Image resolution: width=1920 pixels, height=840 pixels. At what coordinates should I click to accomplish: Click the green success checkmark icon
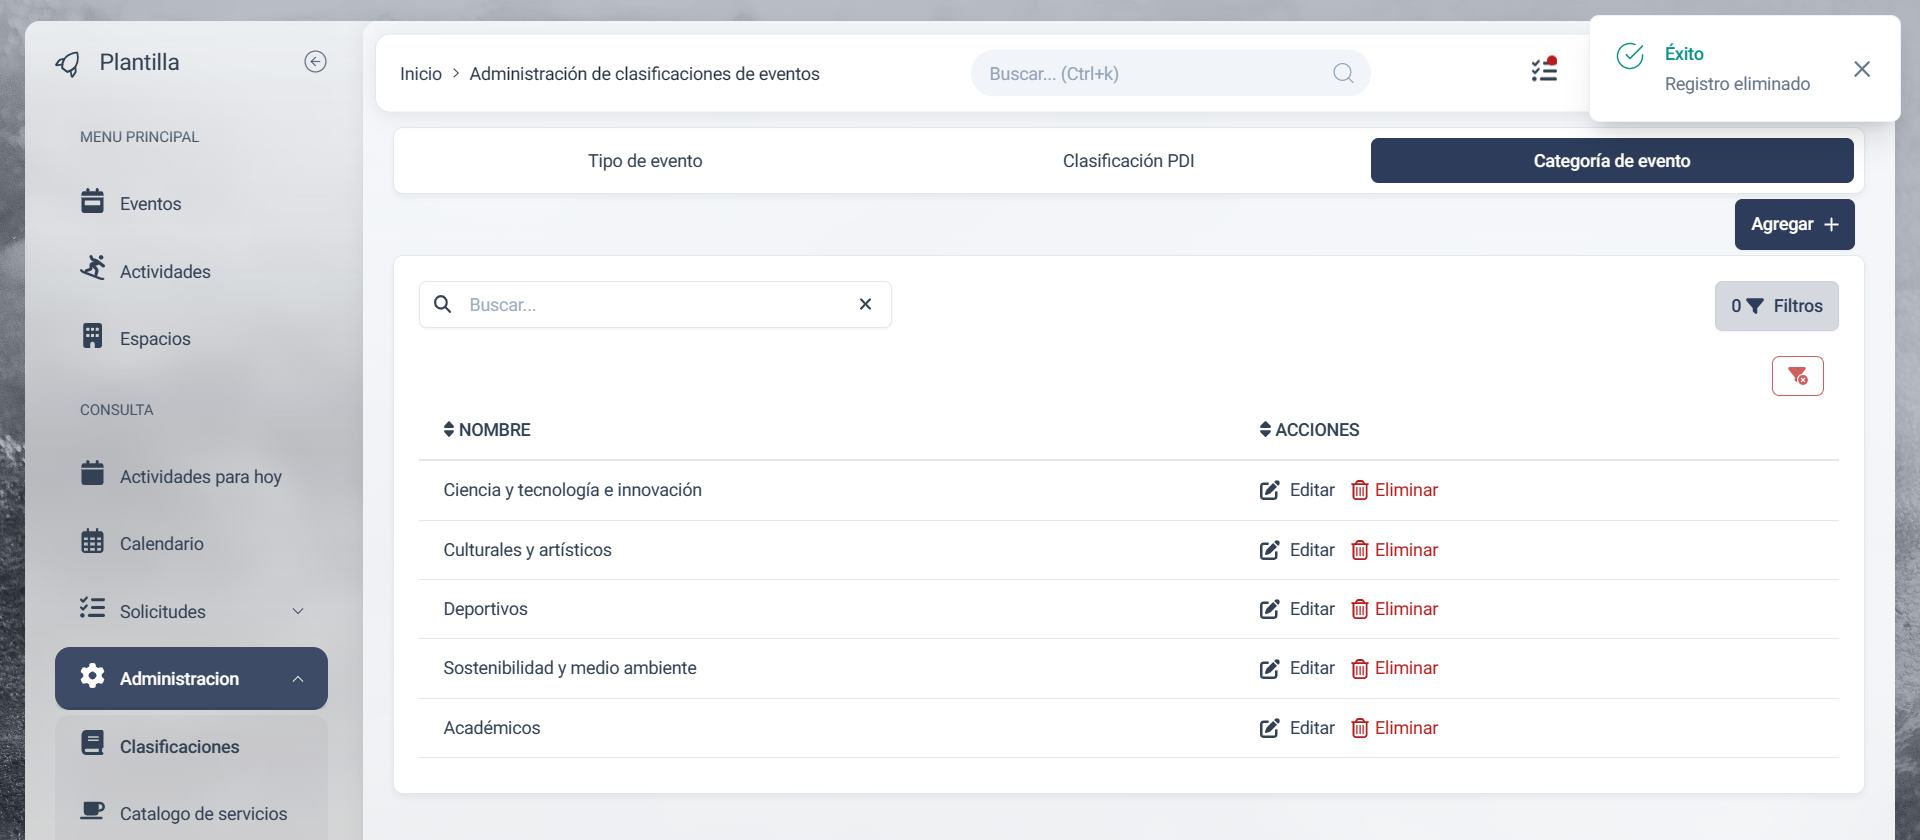[x=1630, y=56]
